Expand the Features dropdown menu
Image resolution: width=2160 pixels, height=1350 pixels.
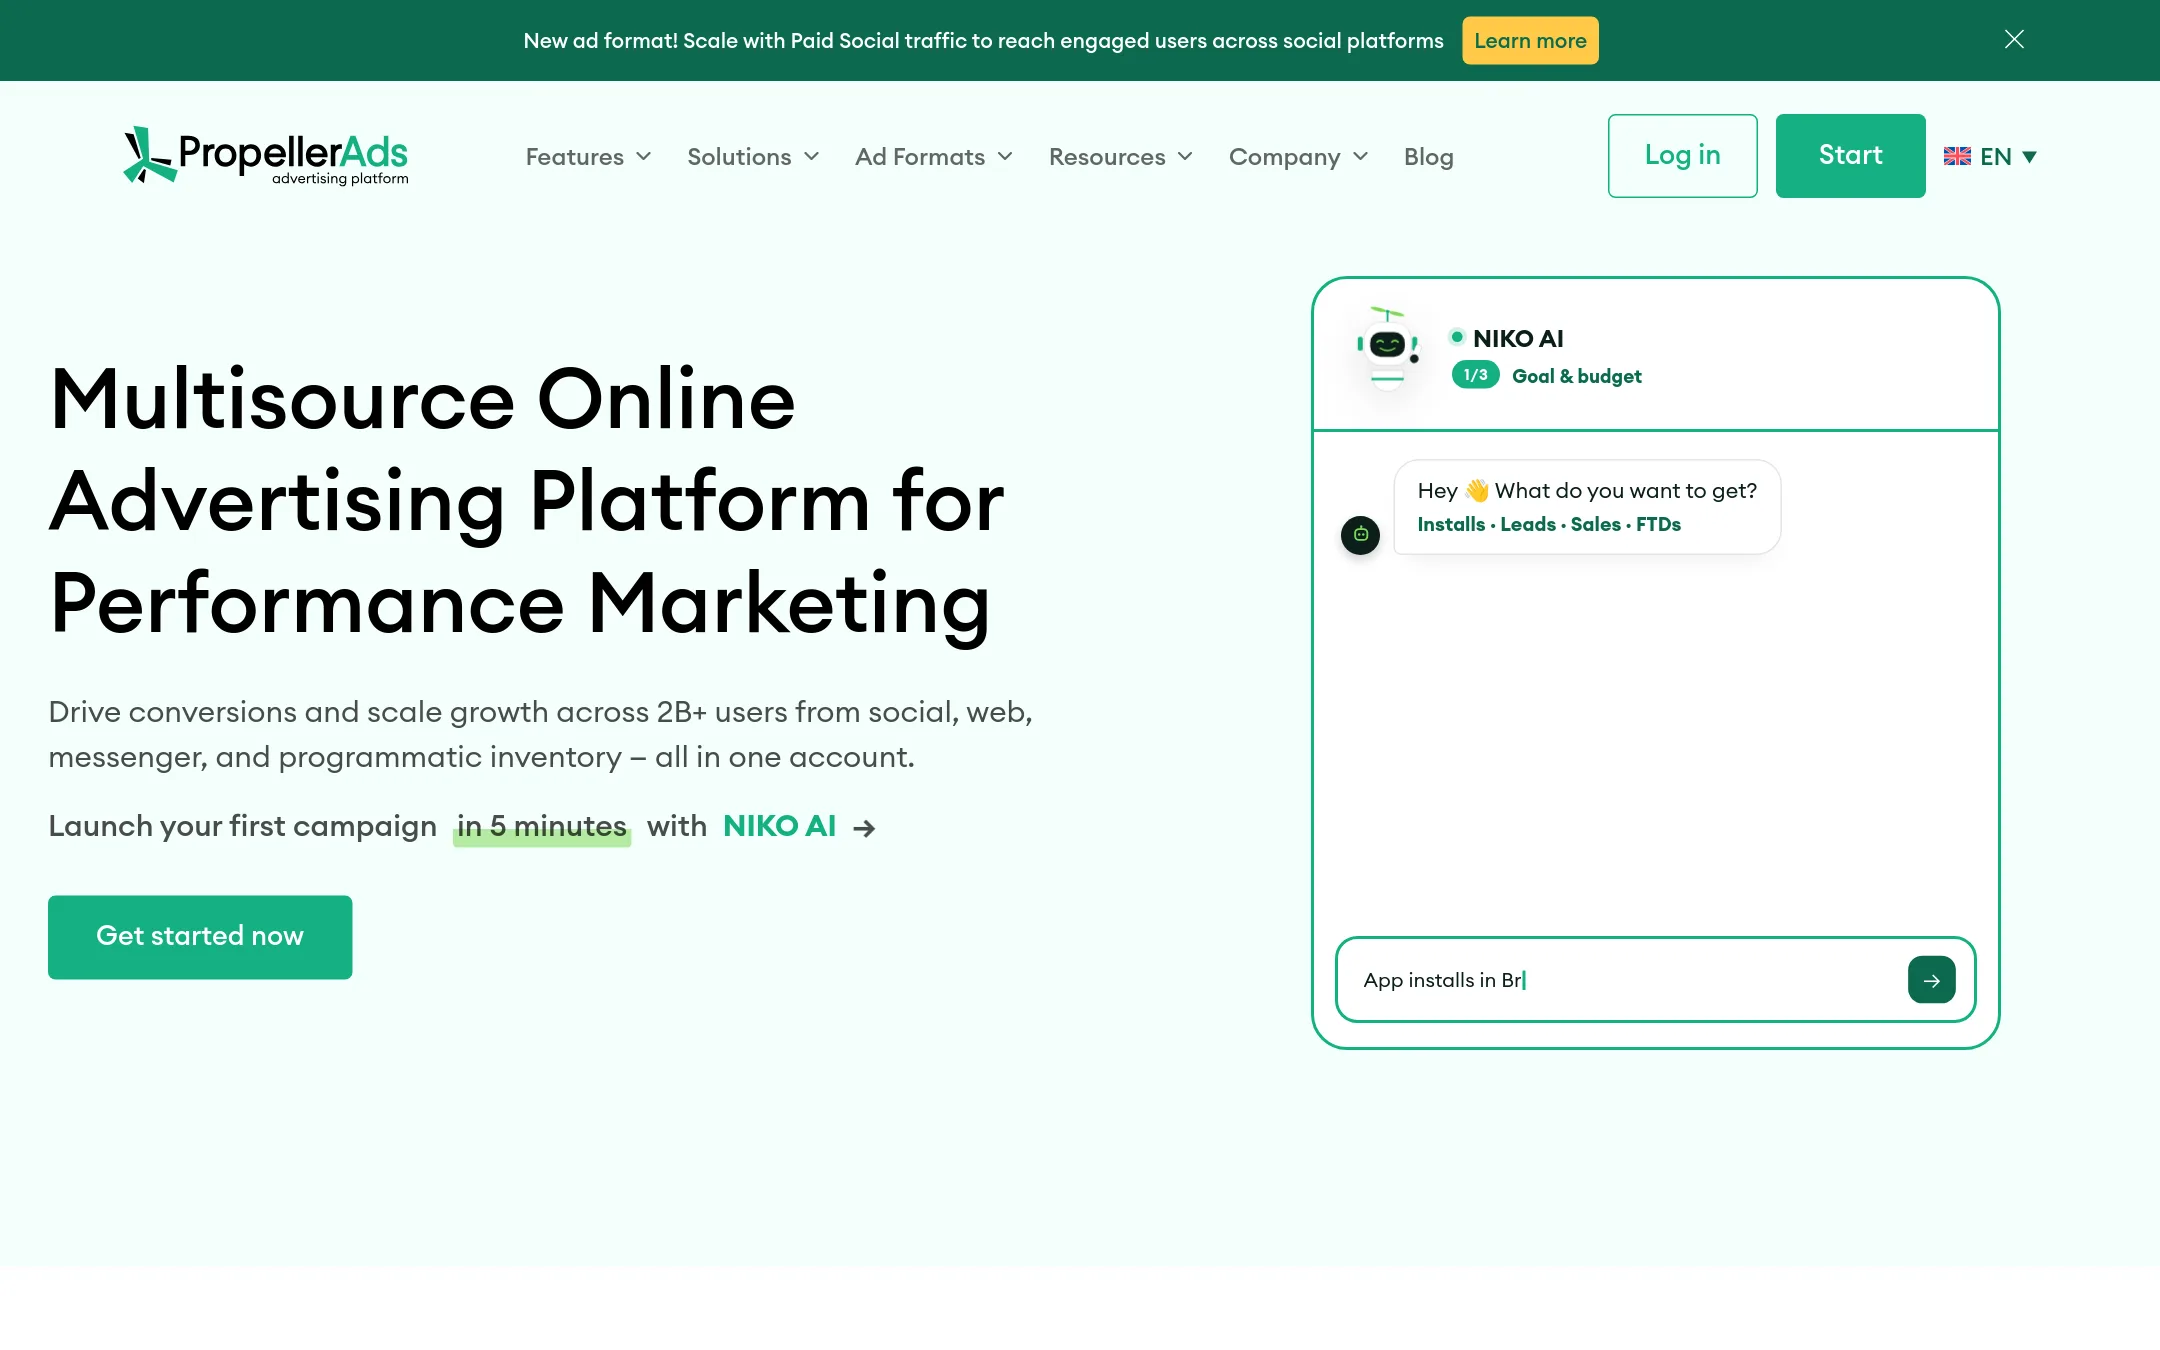tap(588, 157)
